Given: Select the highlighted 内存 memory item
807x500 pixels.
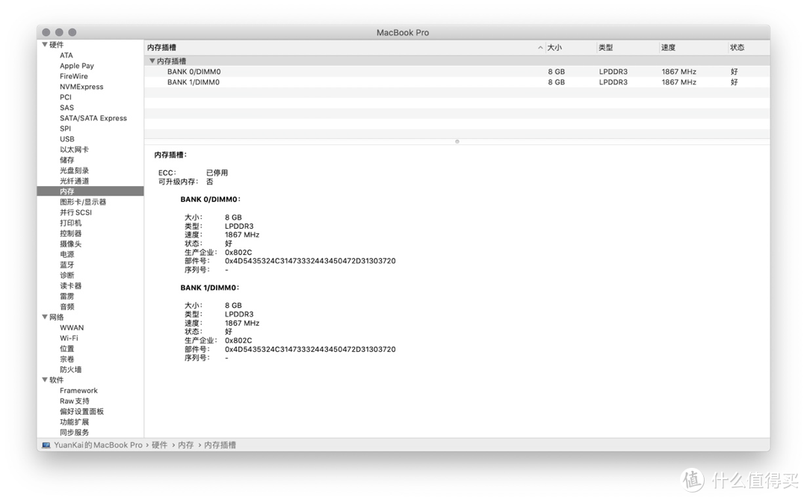Looking at the screenshot, I should [x=90, y=191].
